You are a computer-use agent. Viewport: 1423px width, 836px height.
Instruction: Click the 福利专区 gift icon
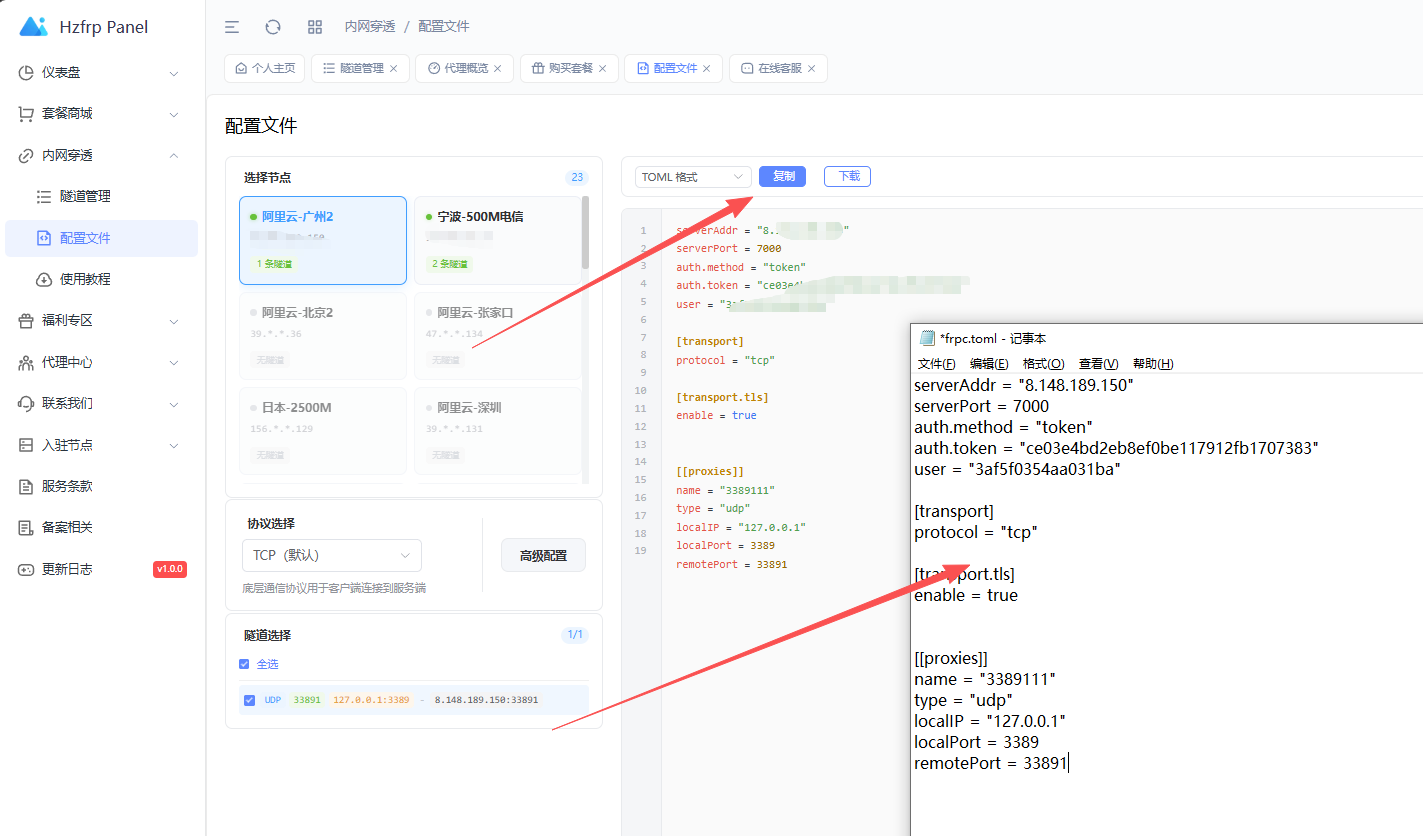[26, 321]
